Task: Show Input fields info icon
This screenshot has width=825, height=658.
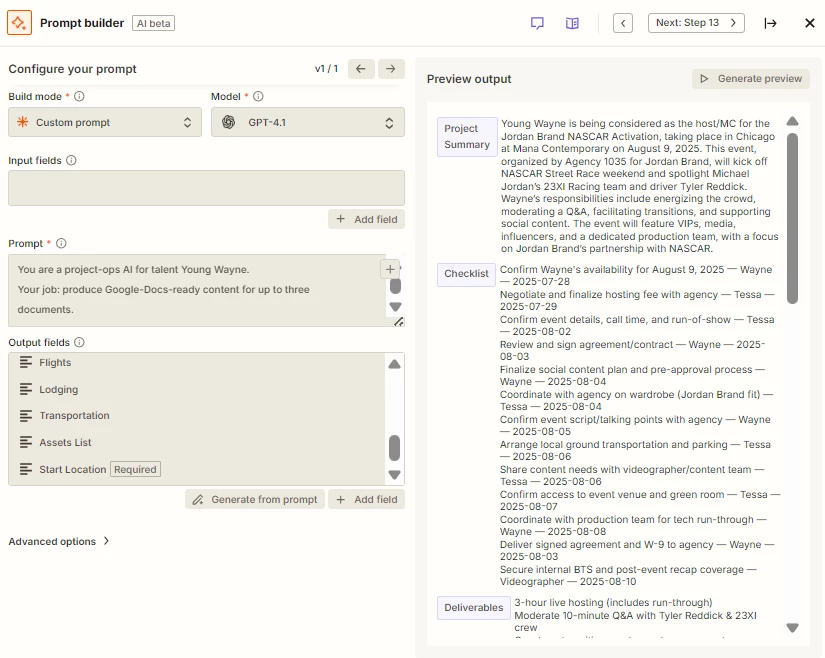Action: tap(72, 160)
